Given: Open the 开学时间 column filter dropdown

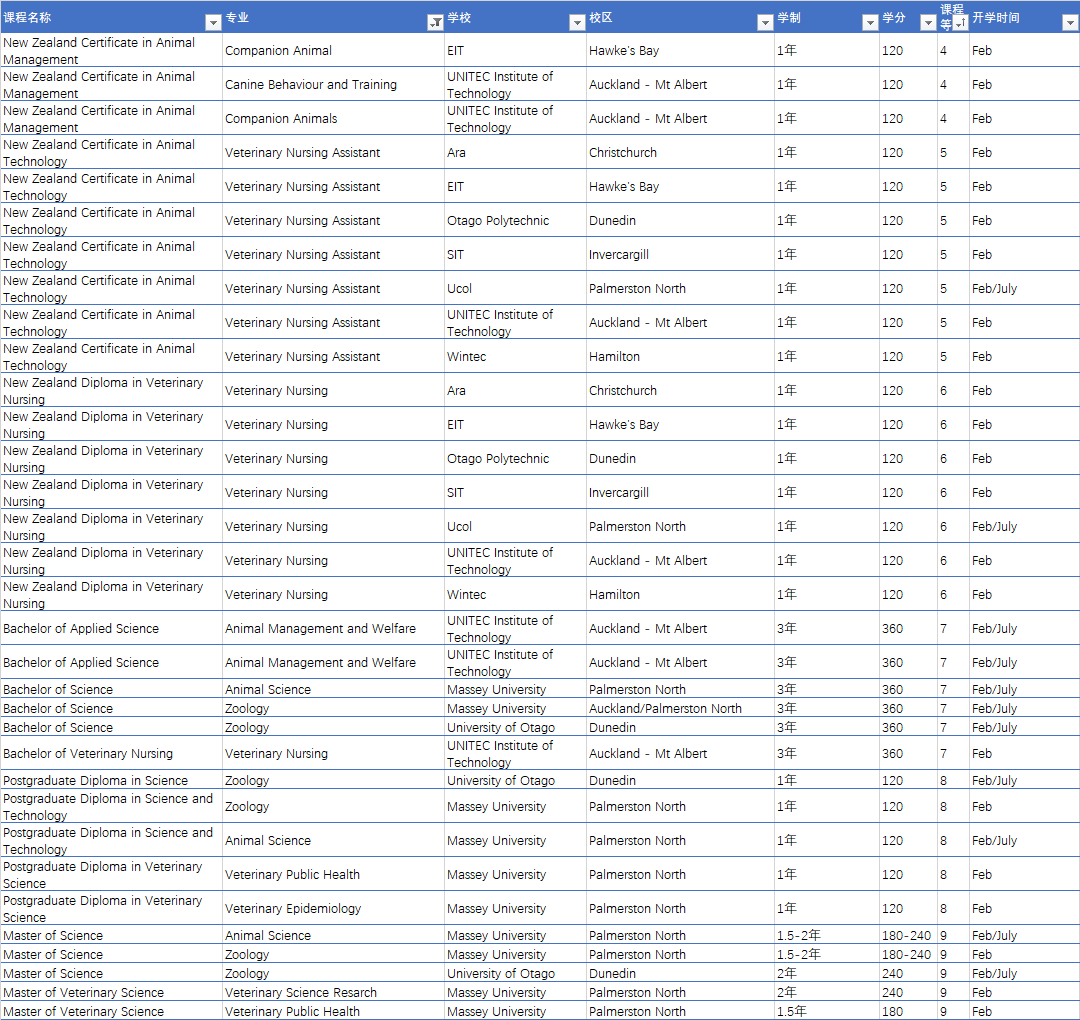Looking at the screenshot, I should (1070, 23).
